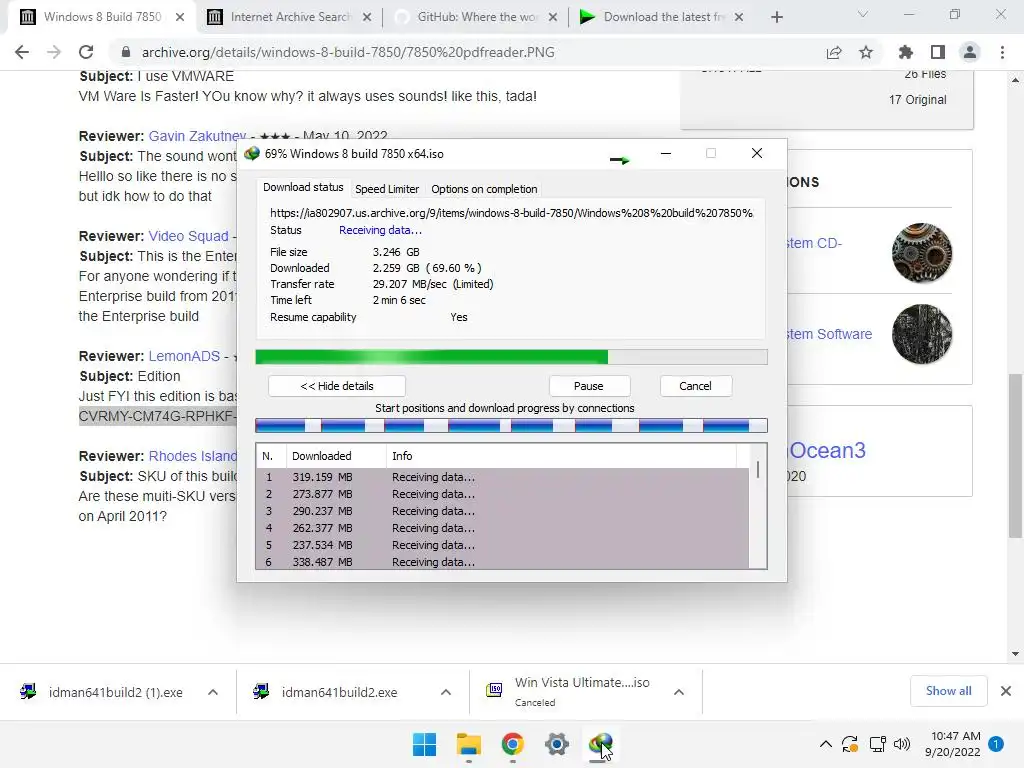Switch to Speed Limiter tab
This screenshot has width=1024, height=768.
[387, 189]
